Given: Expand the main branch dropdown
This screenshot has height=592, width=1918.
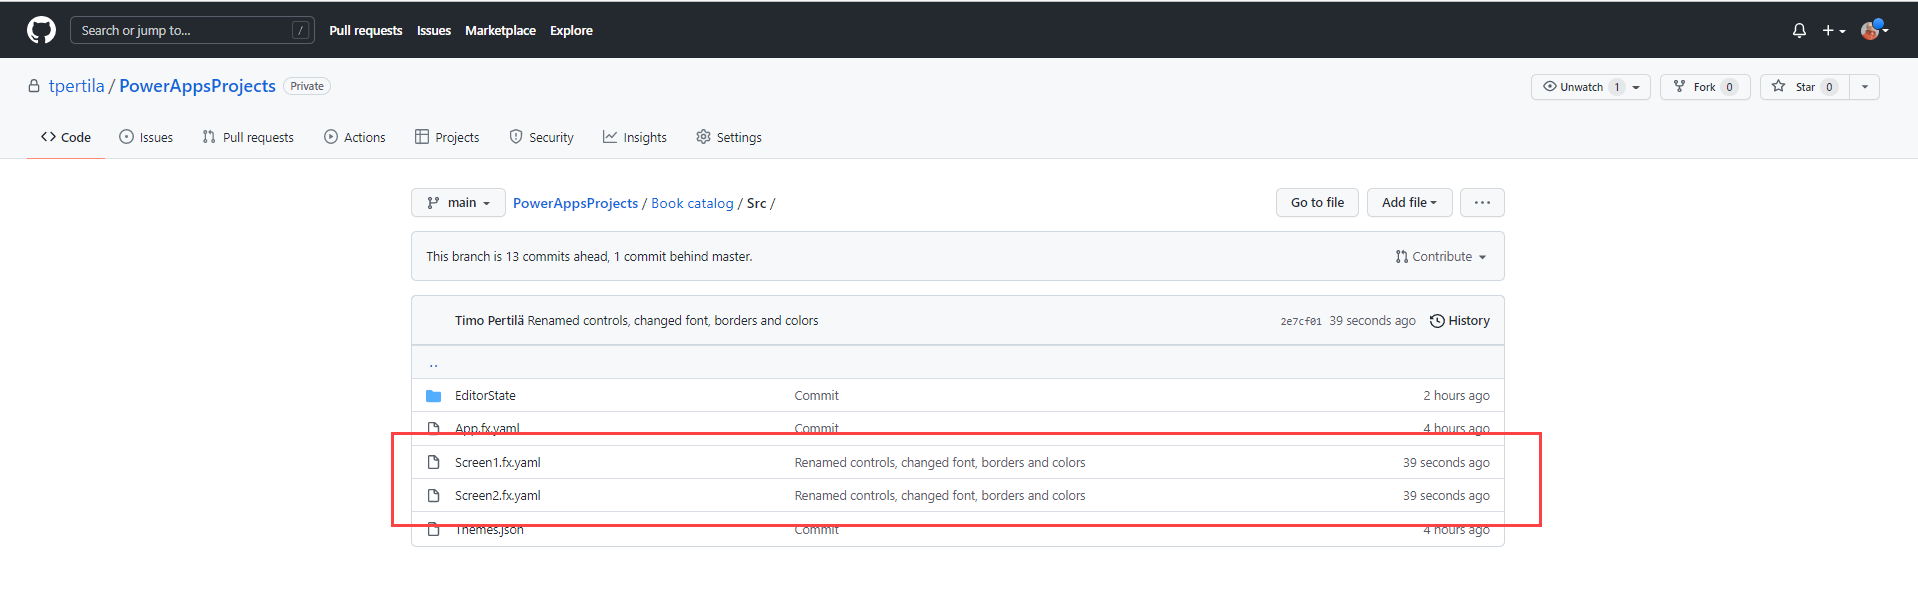Looking at the screenshot, I should pos(458,203).
